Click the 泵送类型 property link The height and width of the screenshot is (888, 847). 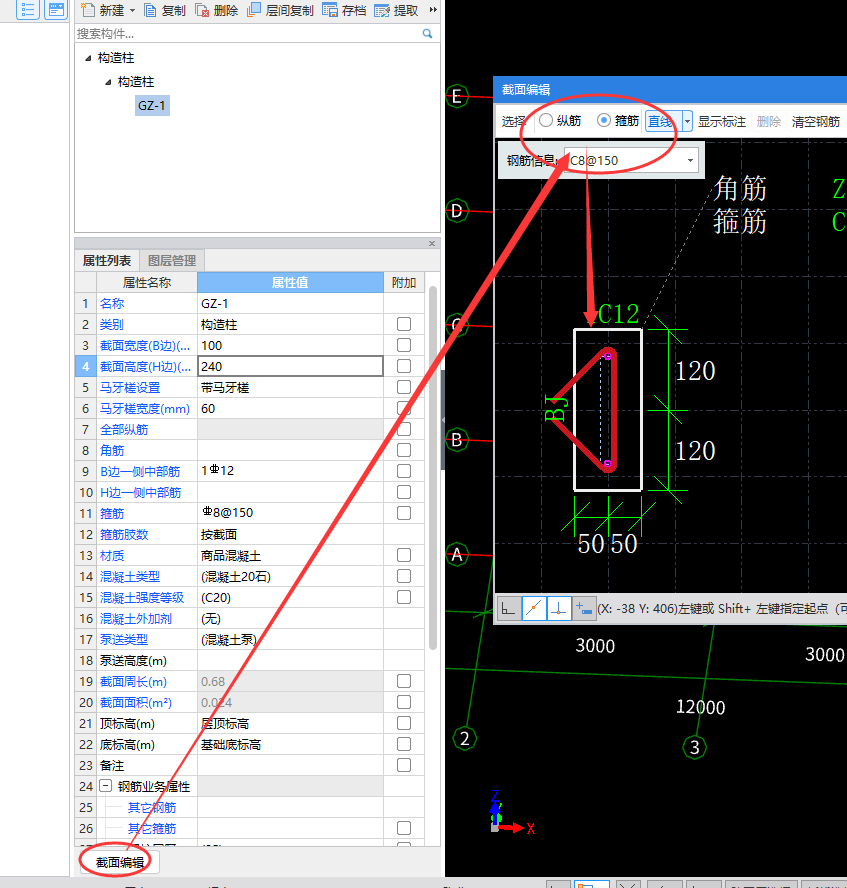124,639
